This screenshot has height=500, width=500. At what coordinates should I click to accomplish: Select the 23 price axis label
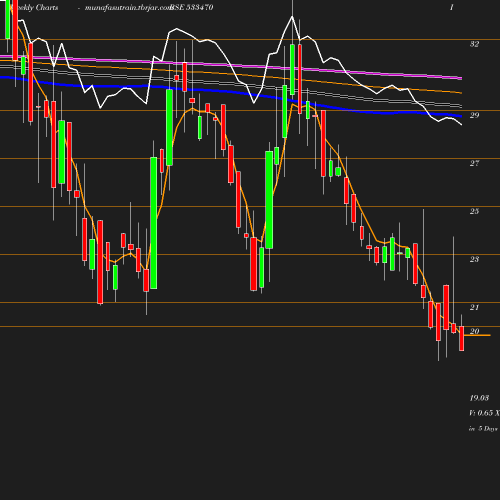(x=475, y=259)
